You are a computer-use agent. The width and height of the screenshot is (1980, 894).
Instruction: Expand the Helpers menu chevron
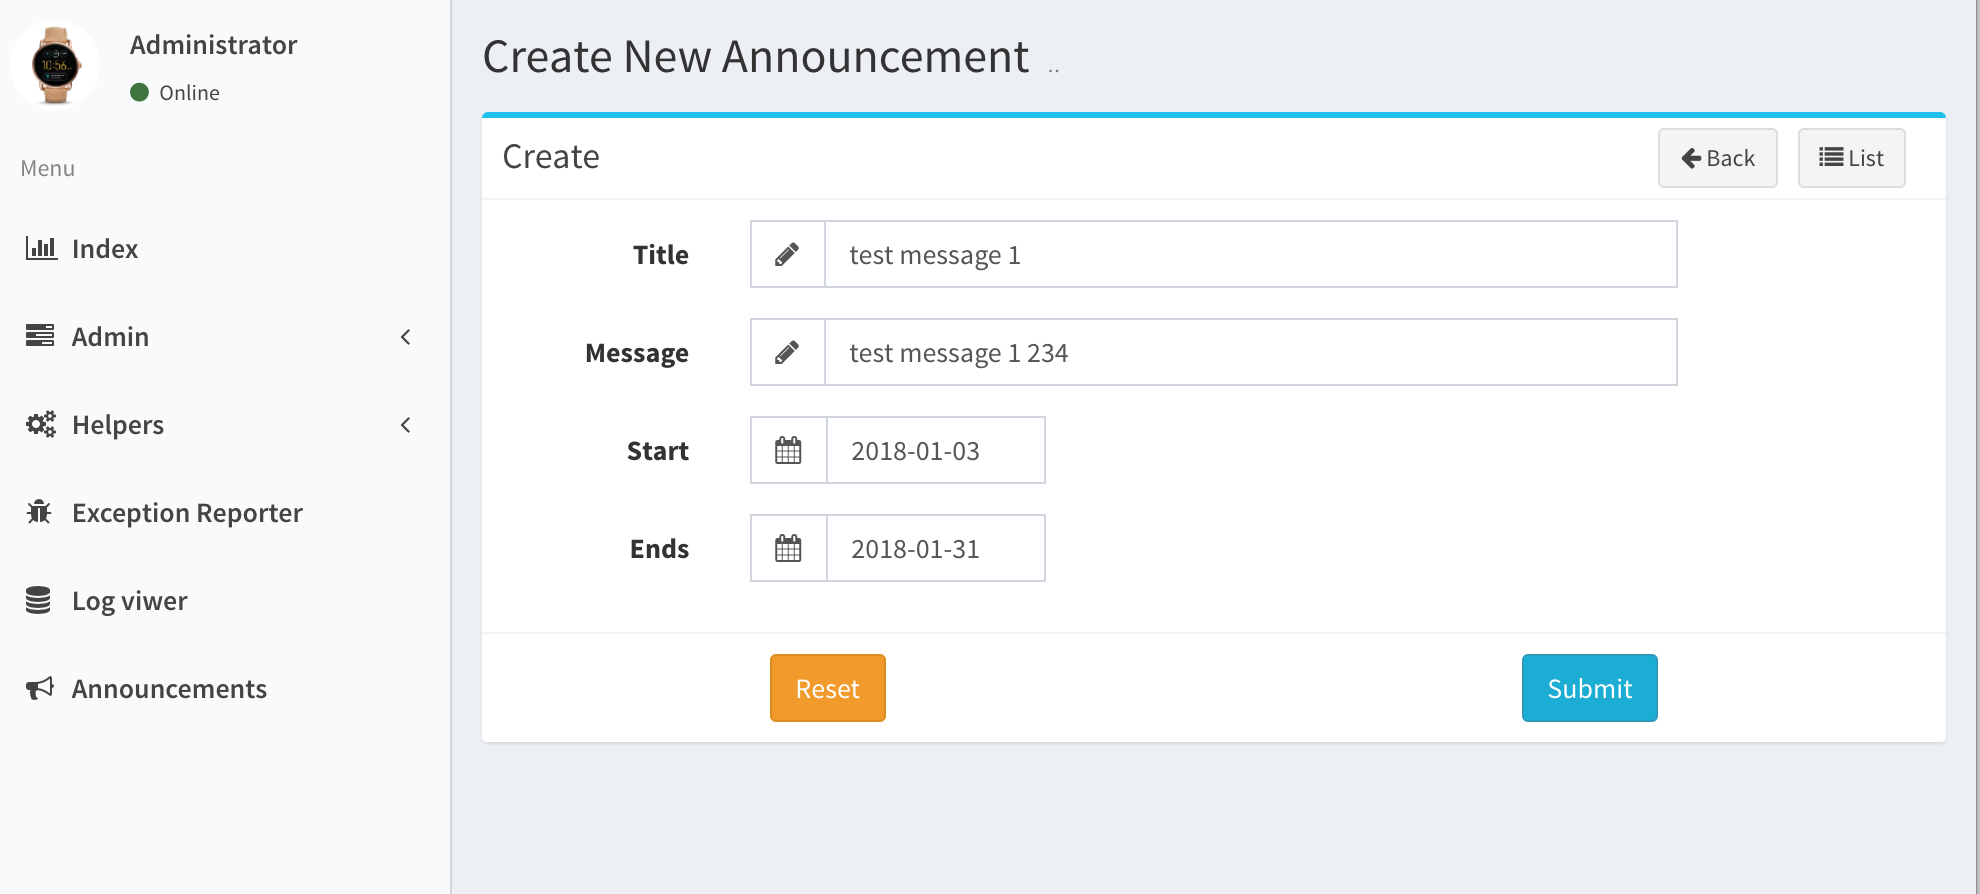(x=406, y=425)
